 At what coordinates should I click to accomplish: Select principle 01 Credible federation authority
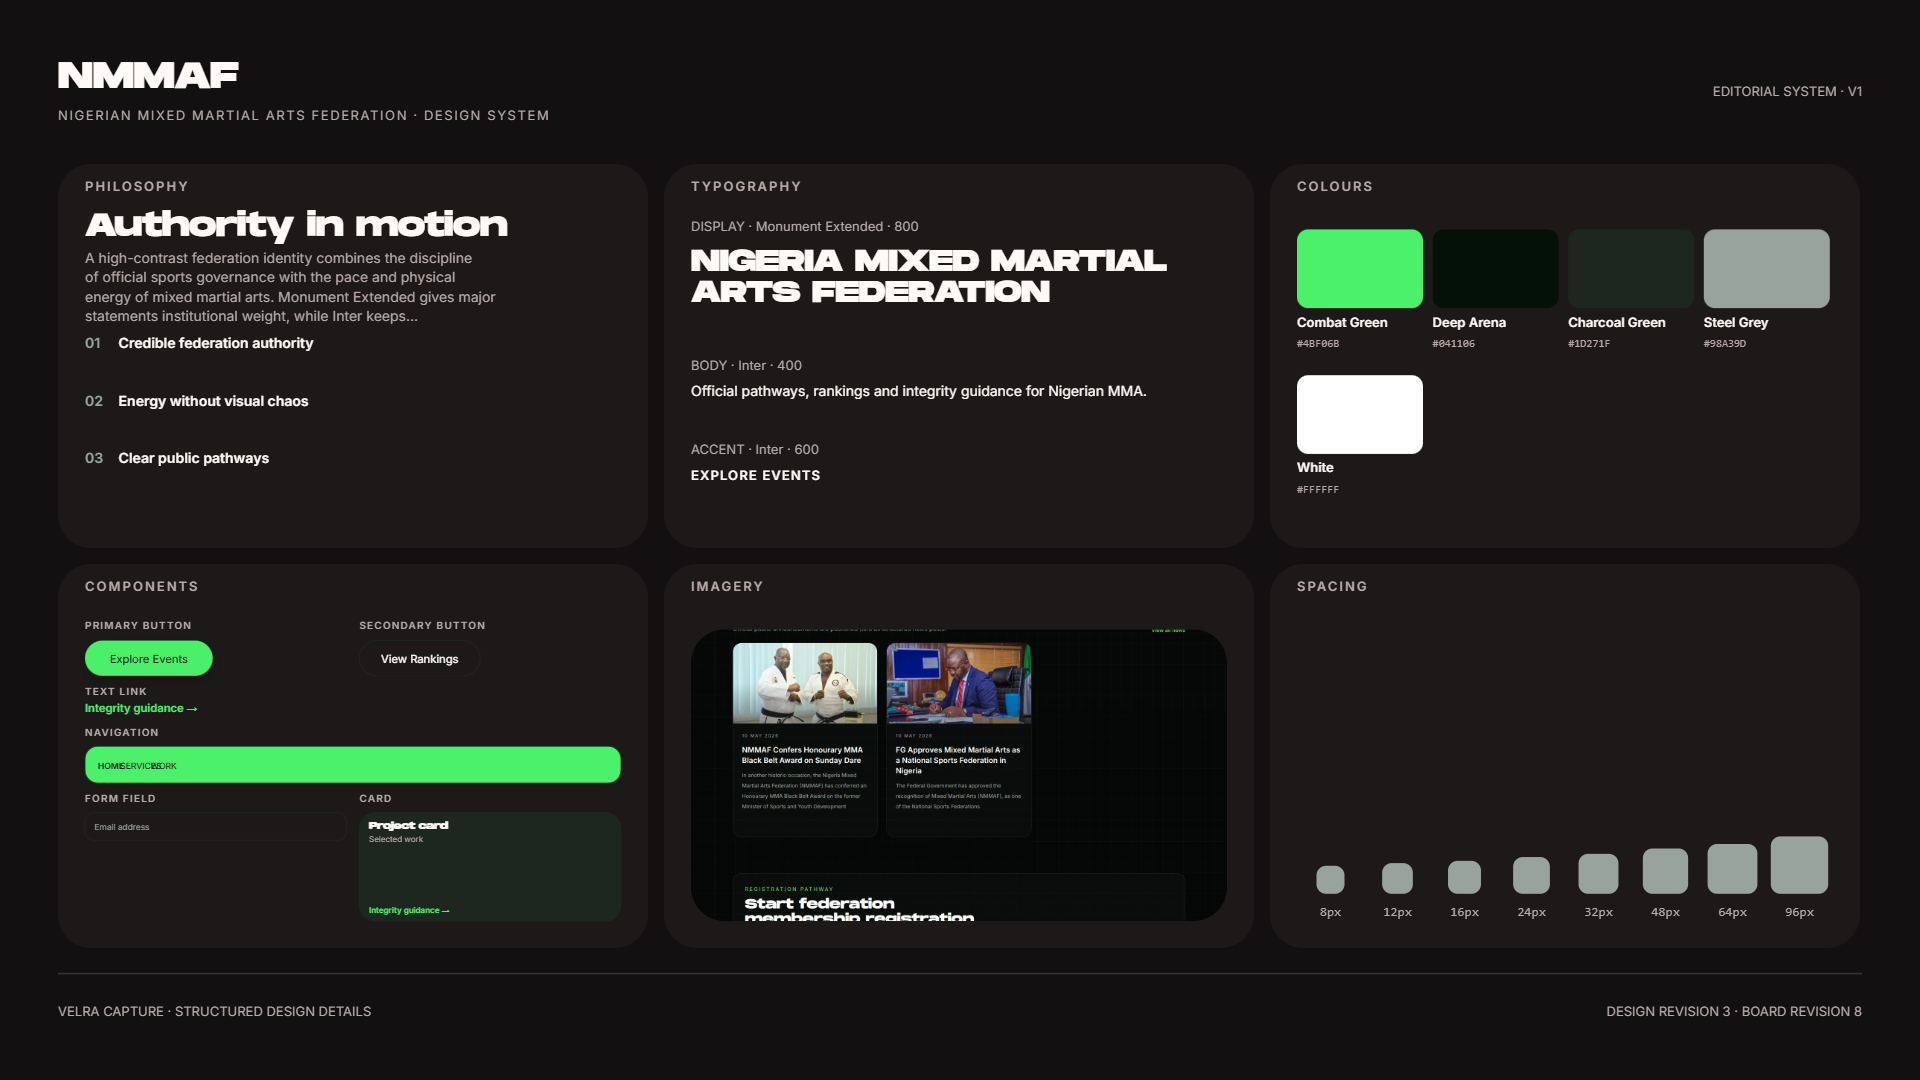click(x=199, y=343)
